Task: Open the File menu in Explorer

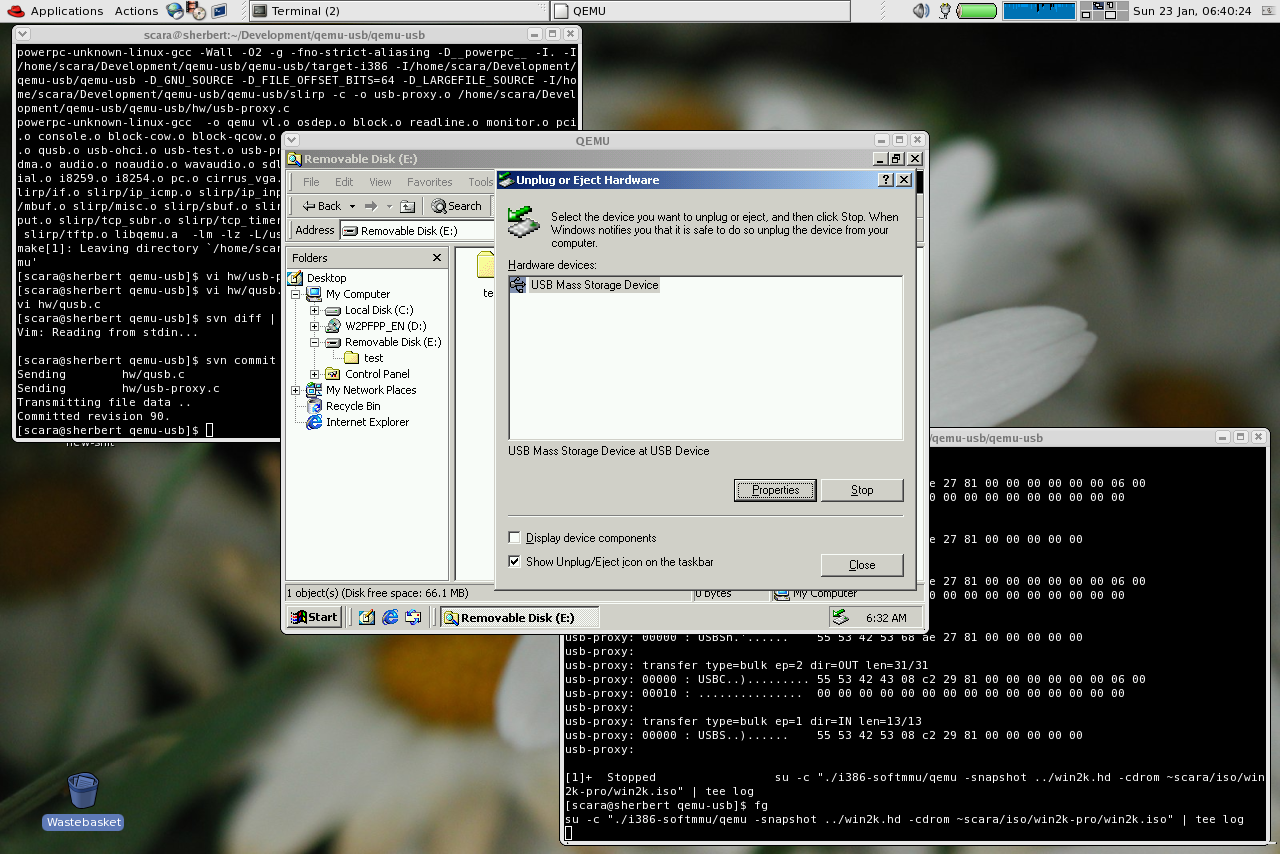Action: pos(311,182)
